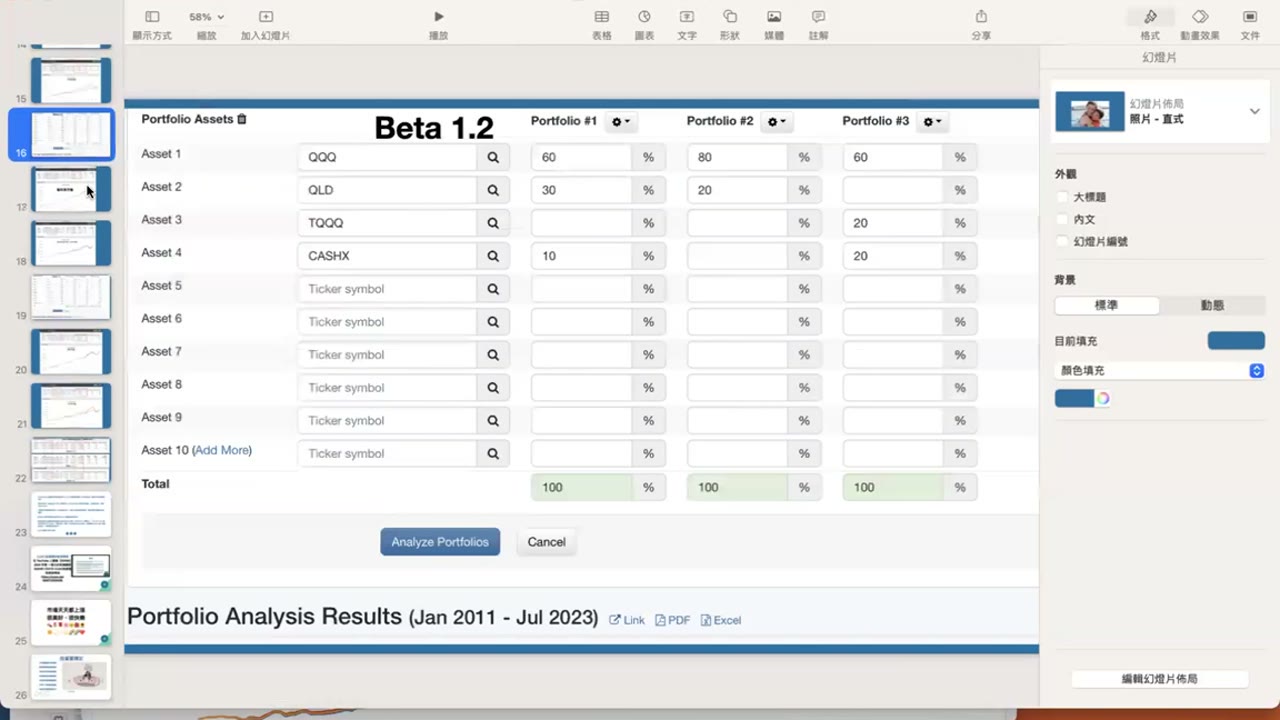Open the Portfolio #3 gear dropdown
The height and width of the screenshot is (720, 1280).
tap(932, 121)
